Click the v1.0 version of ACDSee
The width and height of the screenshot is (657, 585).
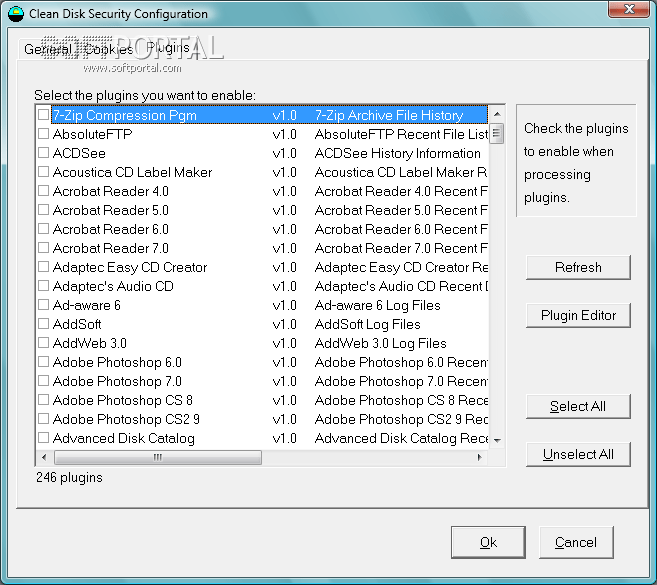tap(285, 153)
